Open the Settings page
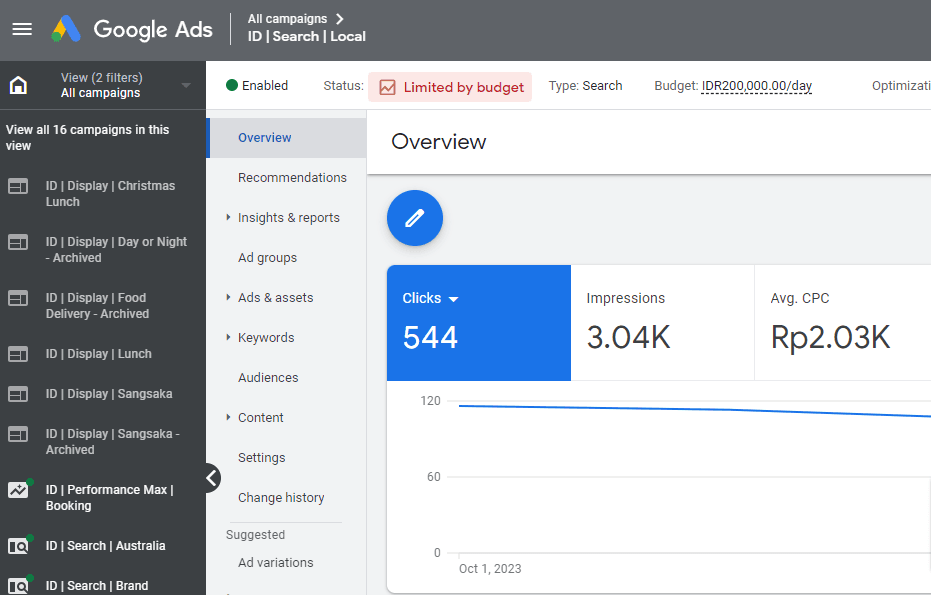This screenshot has width=931, height=595. (x=261, y=458)
